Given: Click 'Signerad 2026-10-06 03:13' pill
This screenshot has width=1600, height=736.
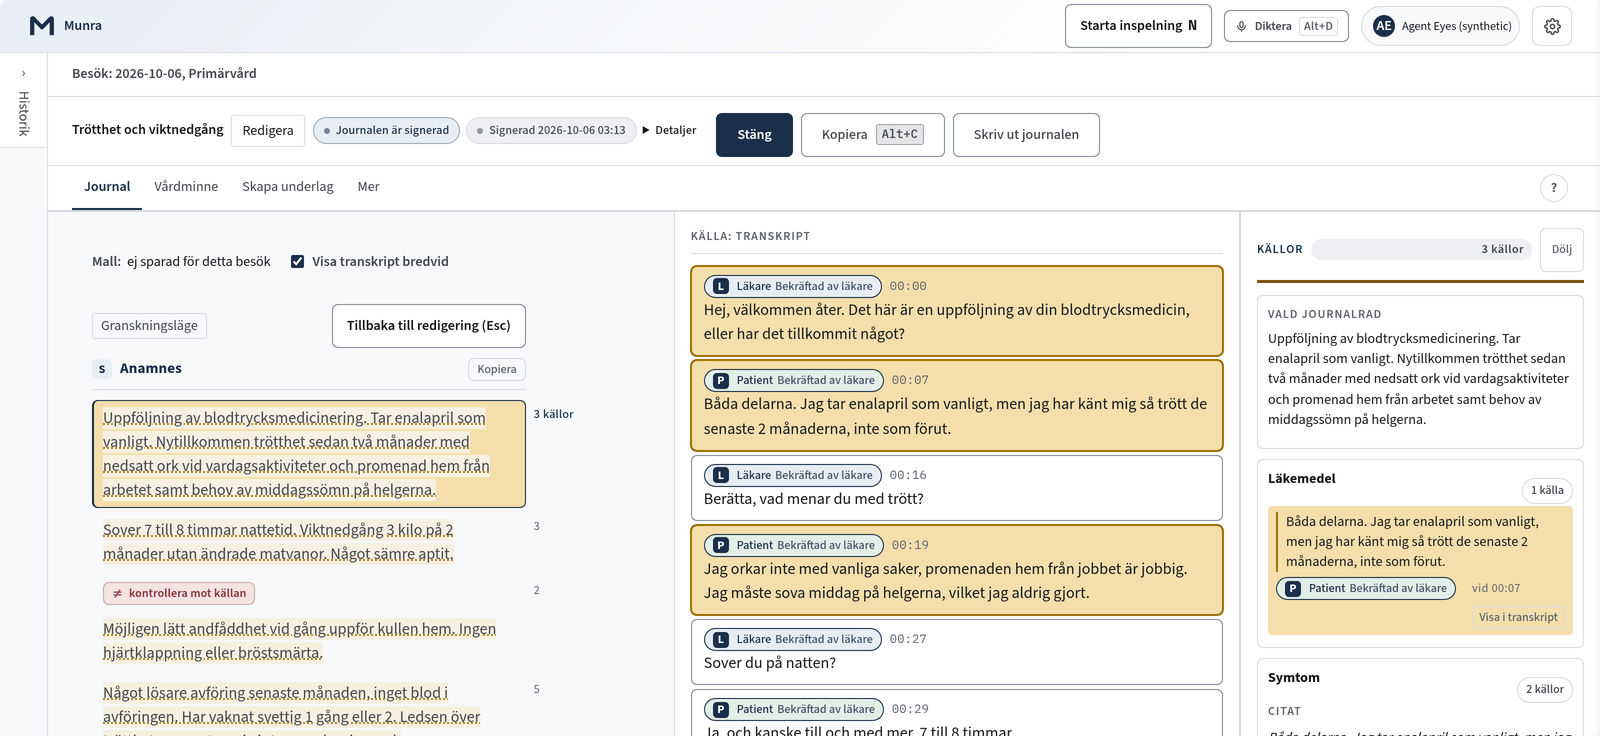Looking at the screenshot, I should coord(551,131).
